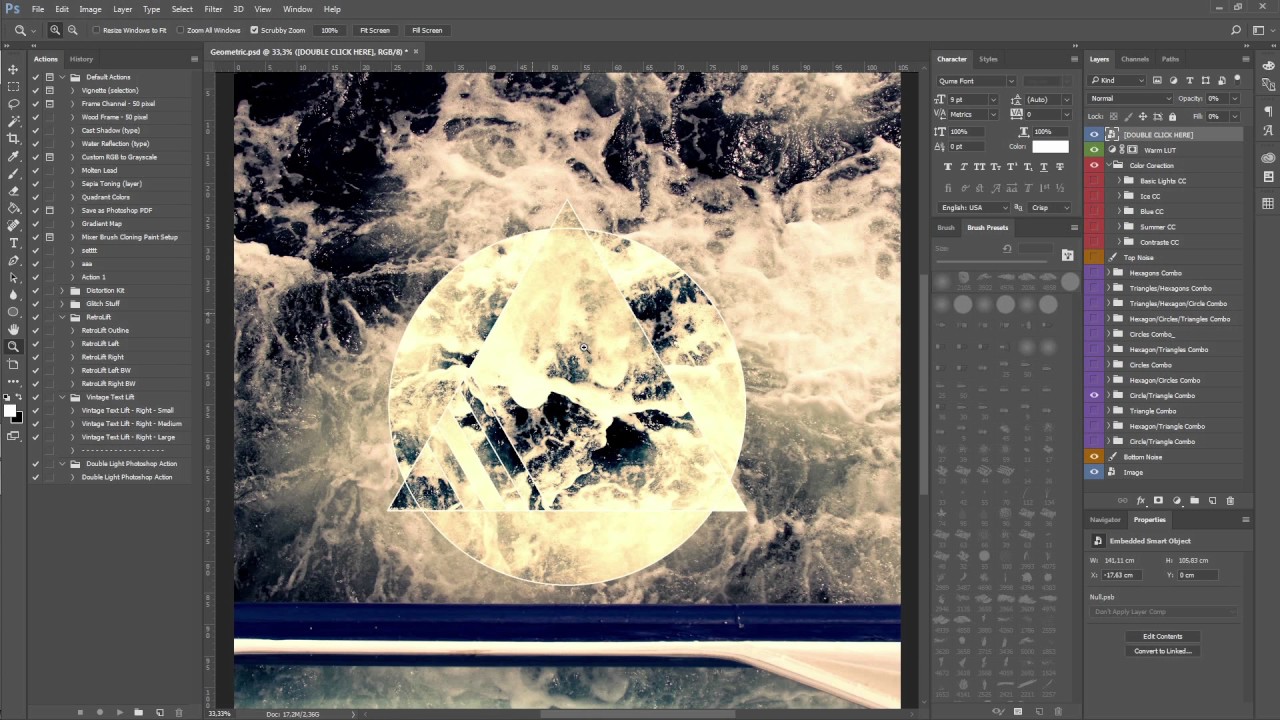Image resolution: width=1280 pixels, height=720 pixels.
Task: Select the Pen tool
Action: point(13,260)
